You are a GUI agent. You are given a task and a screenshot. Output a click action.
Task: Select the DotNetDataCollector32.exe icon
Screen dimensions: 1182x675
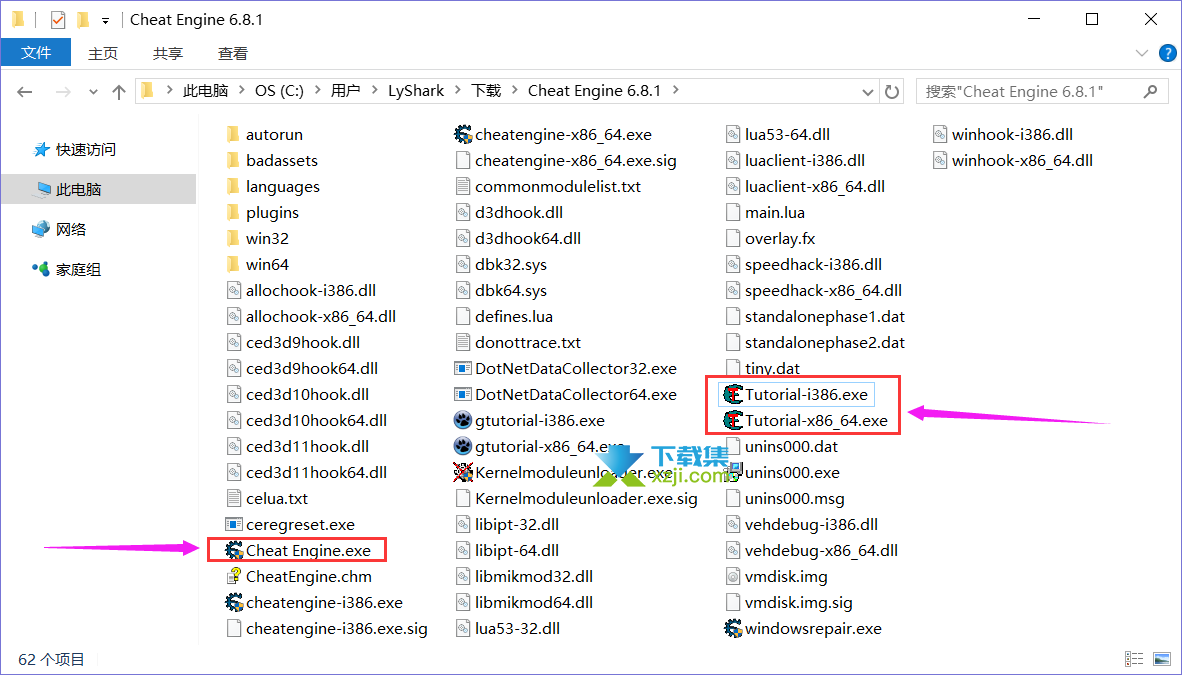463,369
